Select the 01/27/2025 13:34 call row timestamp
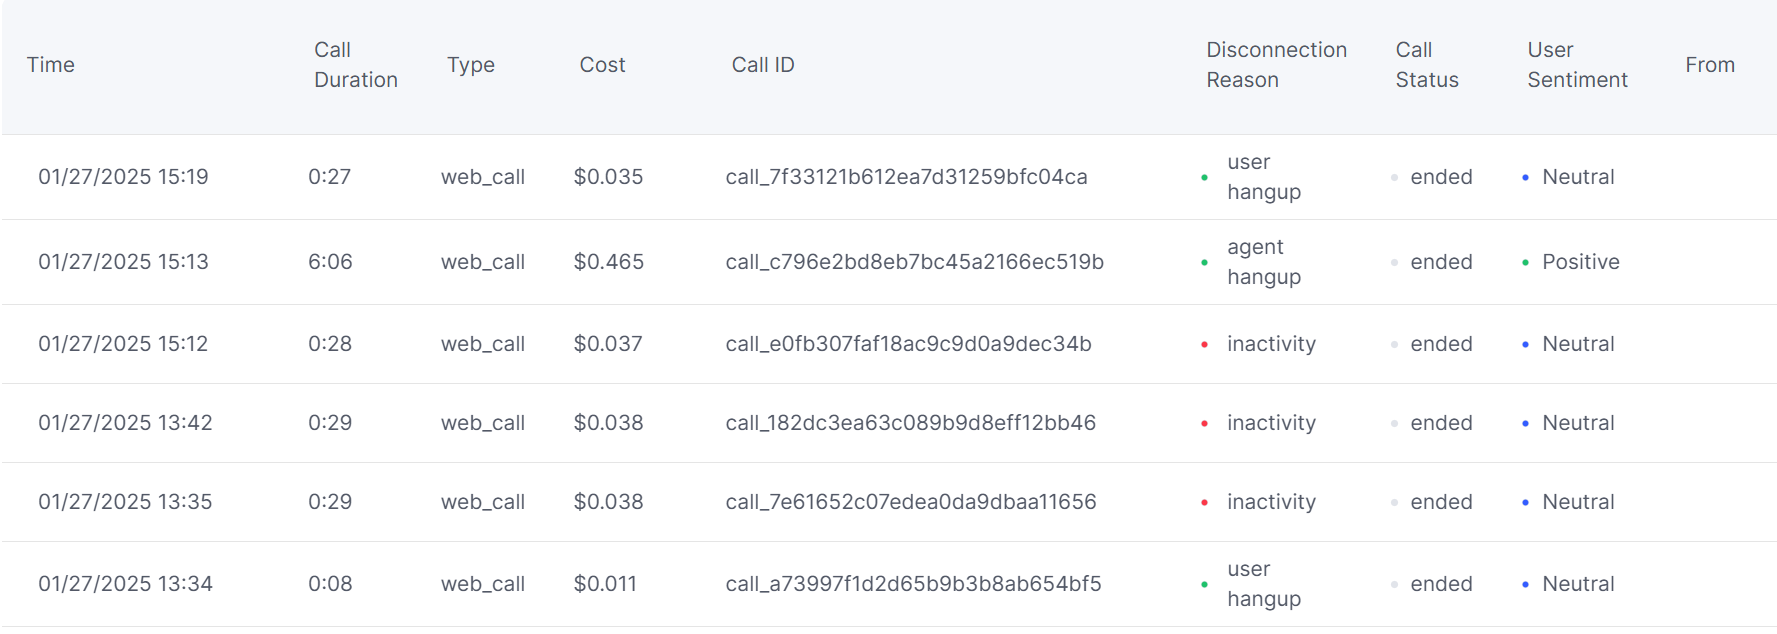 tap(125, 584)
